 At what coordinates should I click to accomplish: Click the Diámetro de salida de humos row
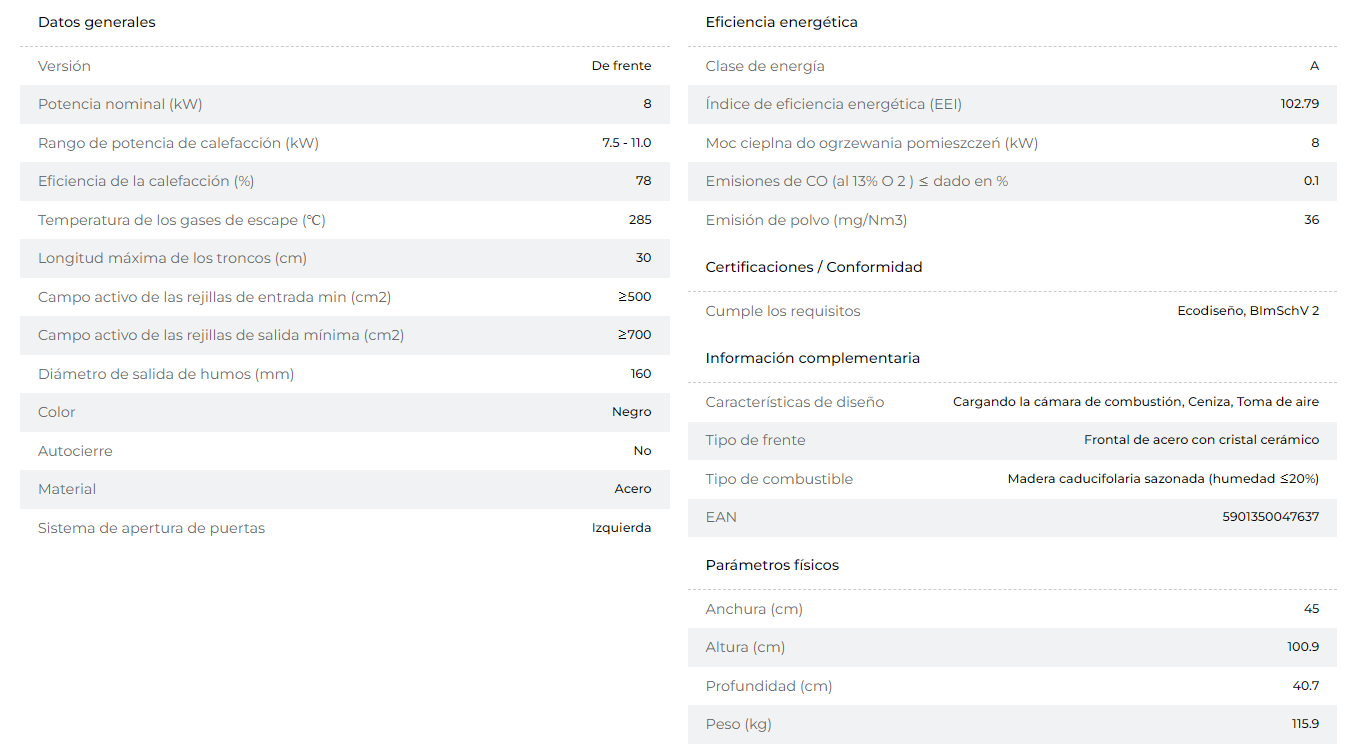coord(345,374)
